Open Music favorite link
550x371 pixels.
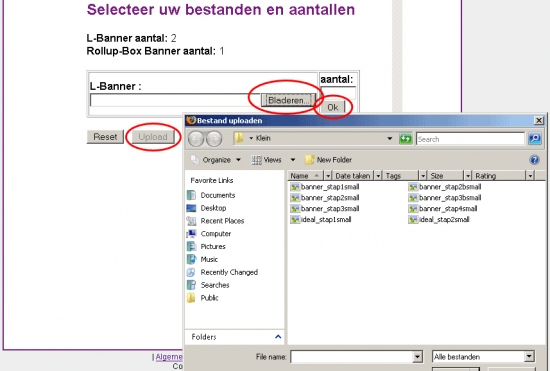[203, 259]
